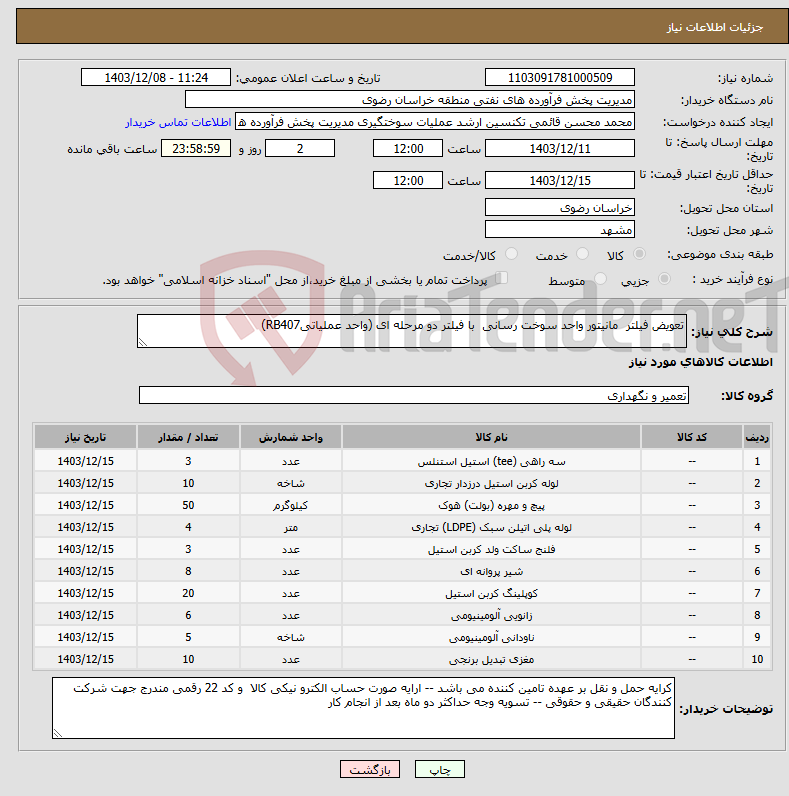Toggle the Islamic treasury payment checkbox
Viewport: 789px width, 796px height.
click(502, 278)
